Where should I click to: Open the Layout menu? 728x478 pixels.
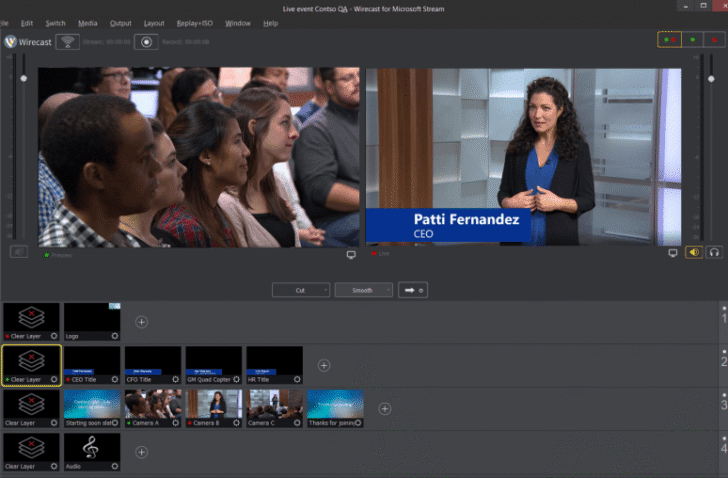[154, 23]
